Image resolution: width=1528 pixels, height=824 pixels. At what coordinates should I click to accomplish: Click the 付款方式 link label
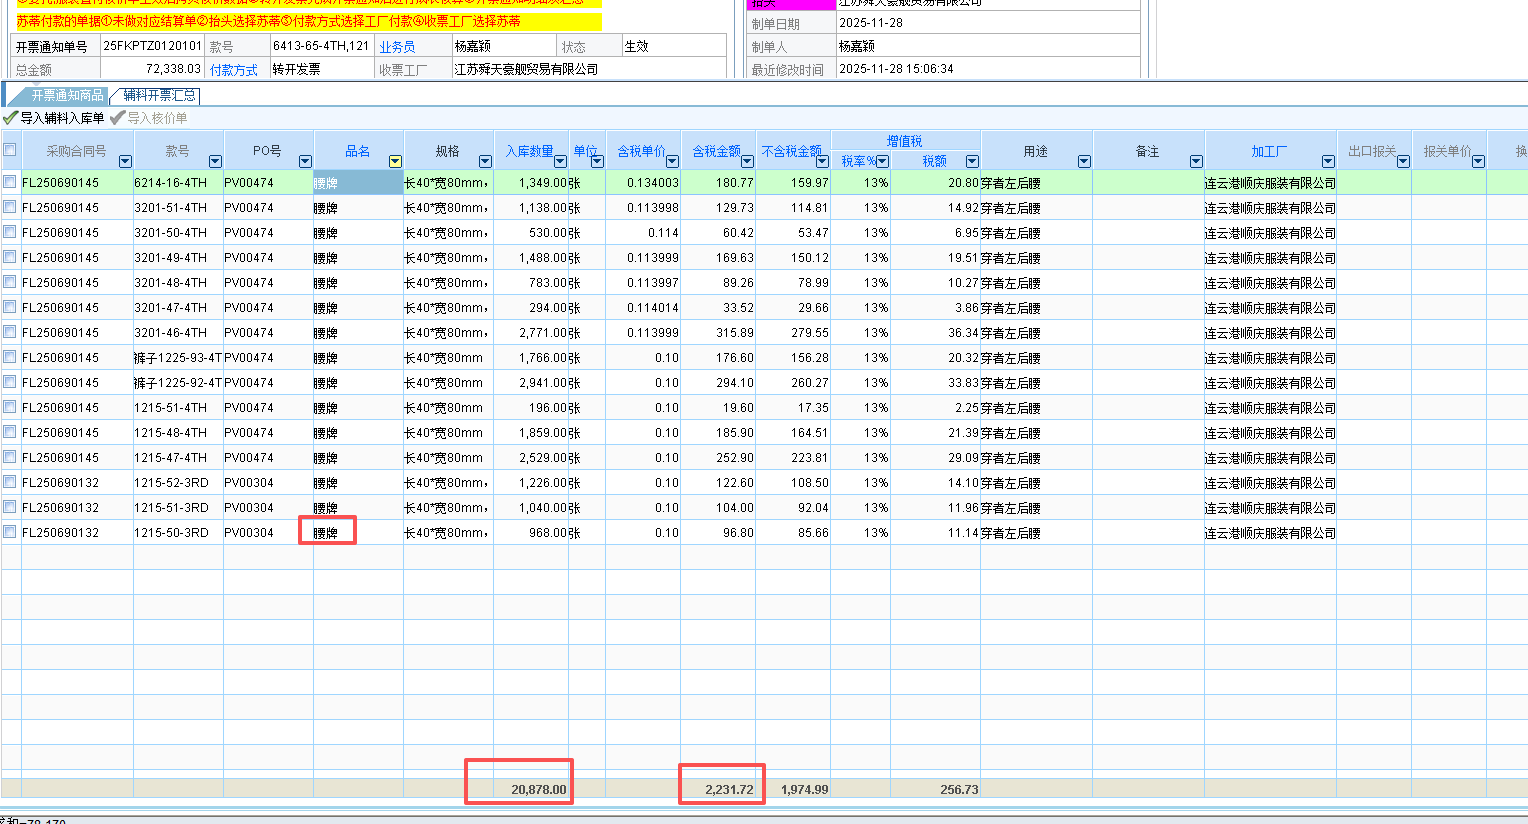[233, 70]
